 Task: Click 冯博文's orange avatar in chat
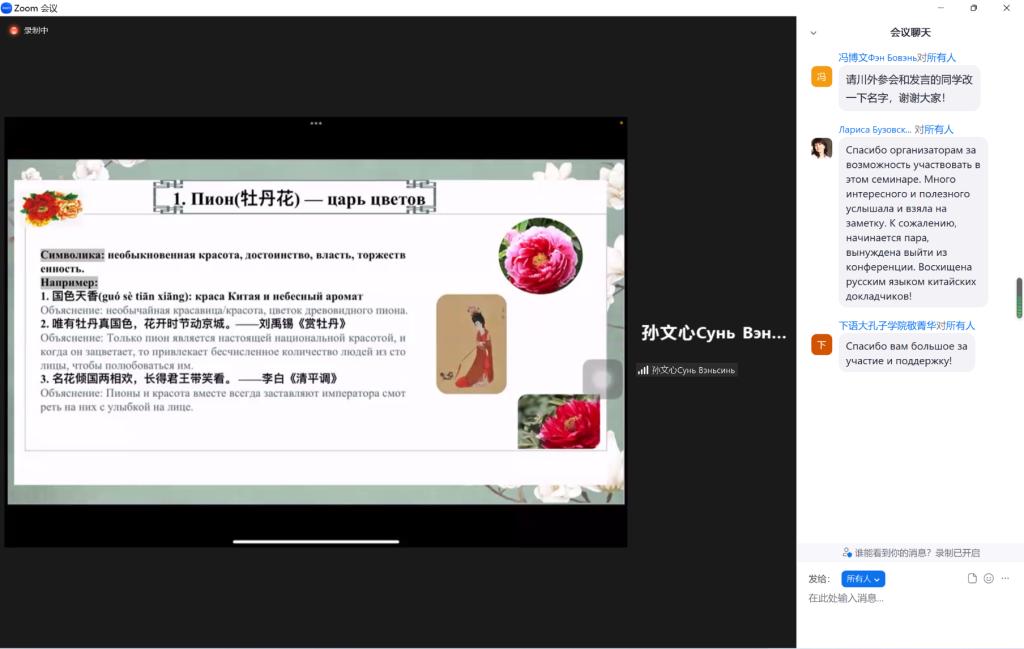(x=821, y=77)
